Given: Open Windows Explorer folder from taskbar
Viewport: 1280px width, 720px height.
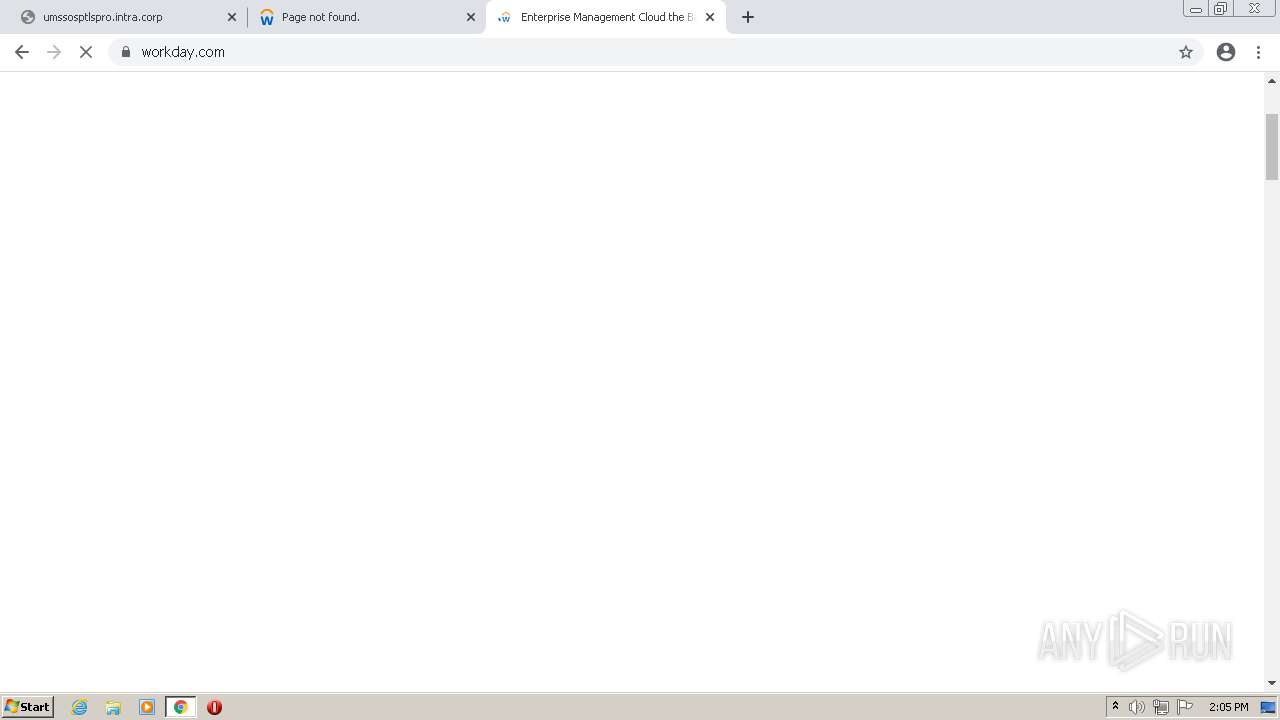Looking at the screenshot, I should point(113,707).
